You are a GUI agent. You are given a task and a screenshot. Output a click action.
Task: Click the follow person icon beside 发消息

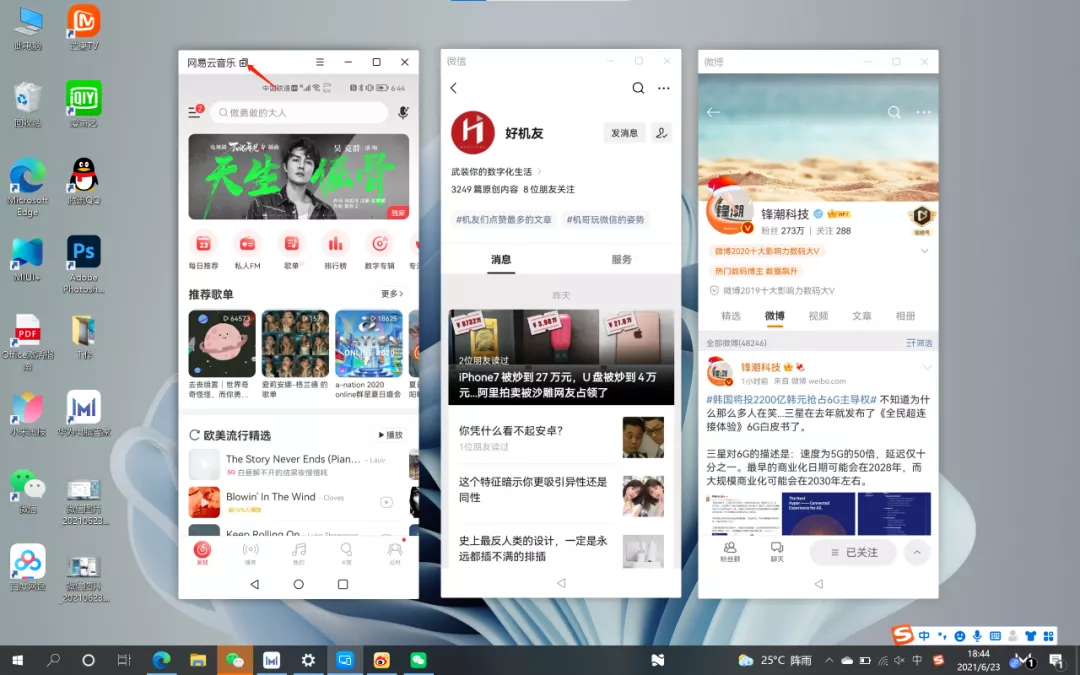tap(661, 133)
